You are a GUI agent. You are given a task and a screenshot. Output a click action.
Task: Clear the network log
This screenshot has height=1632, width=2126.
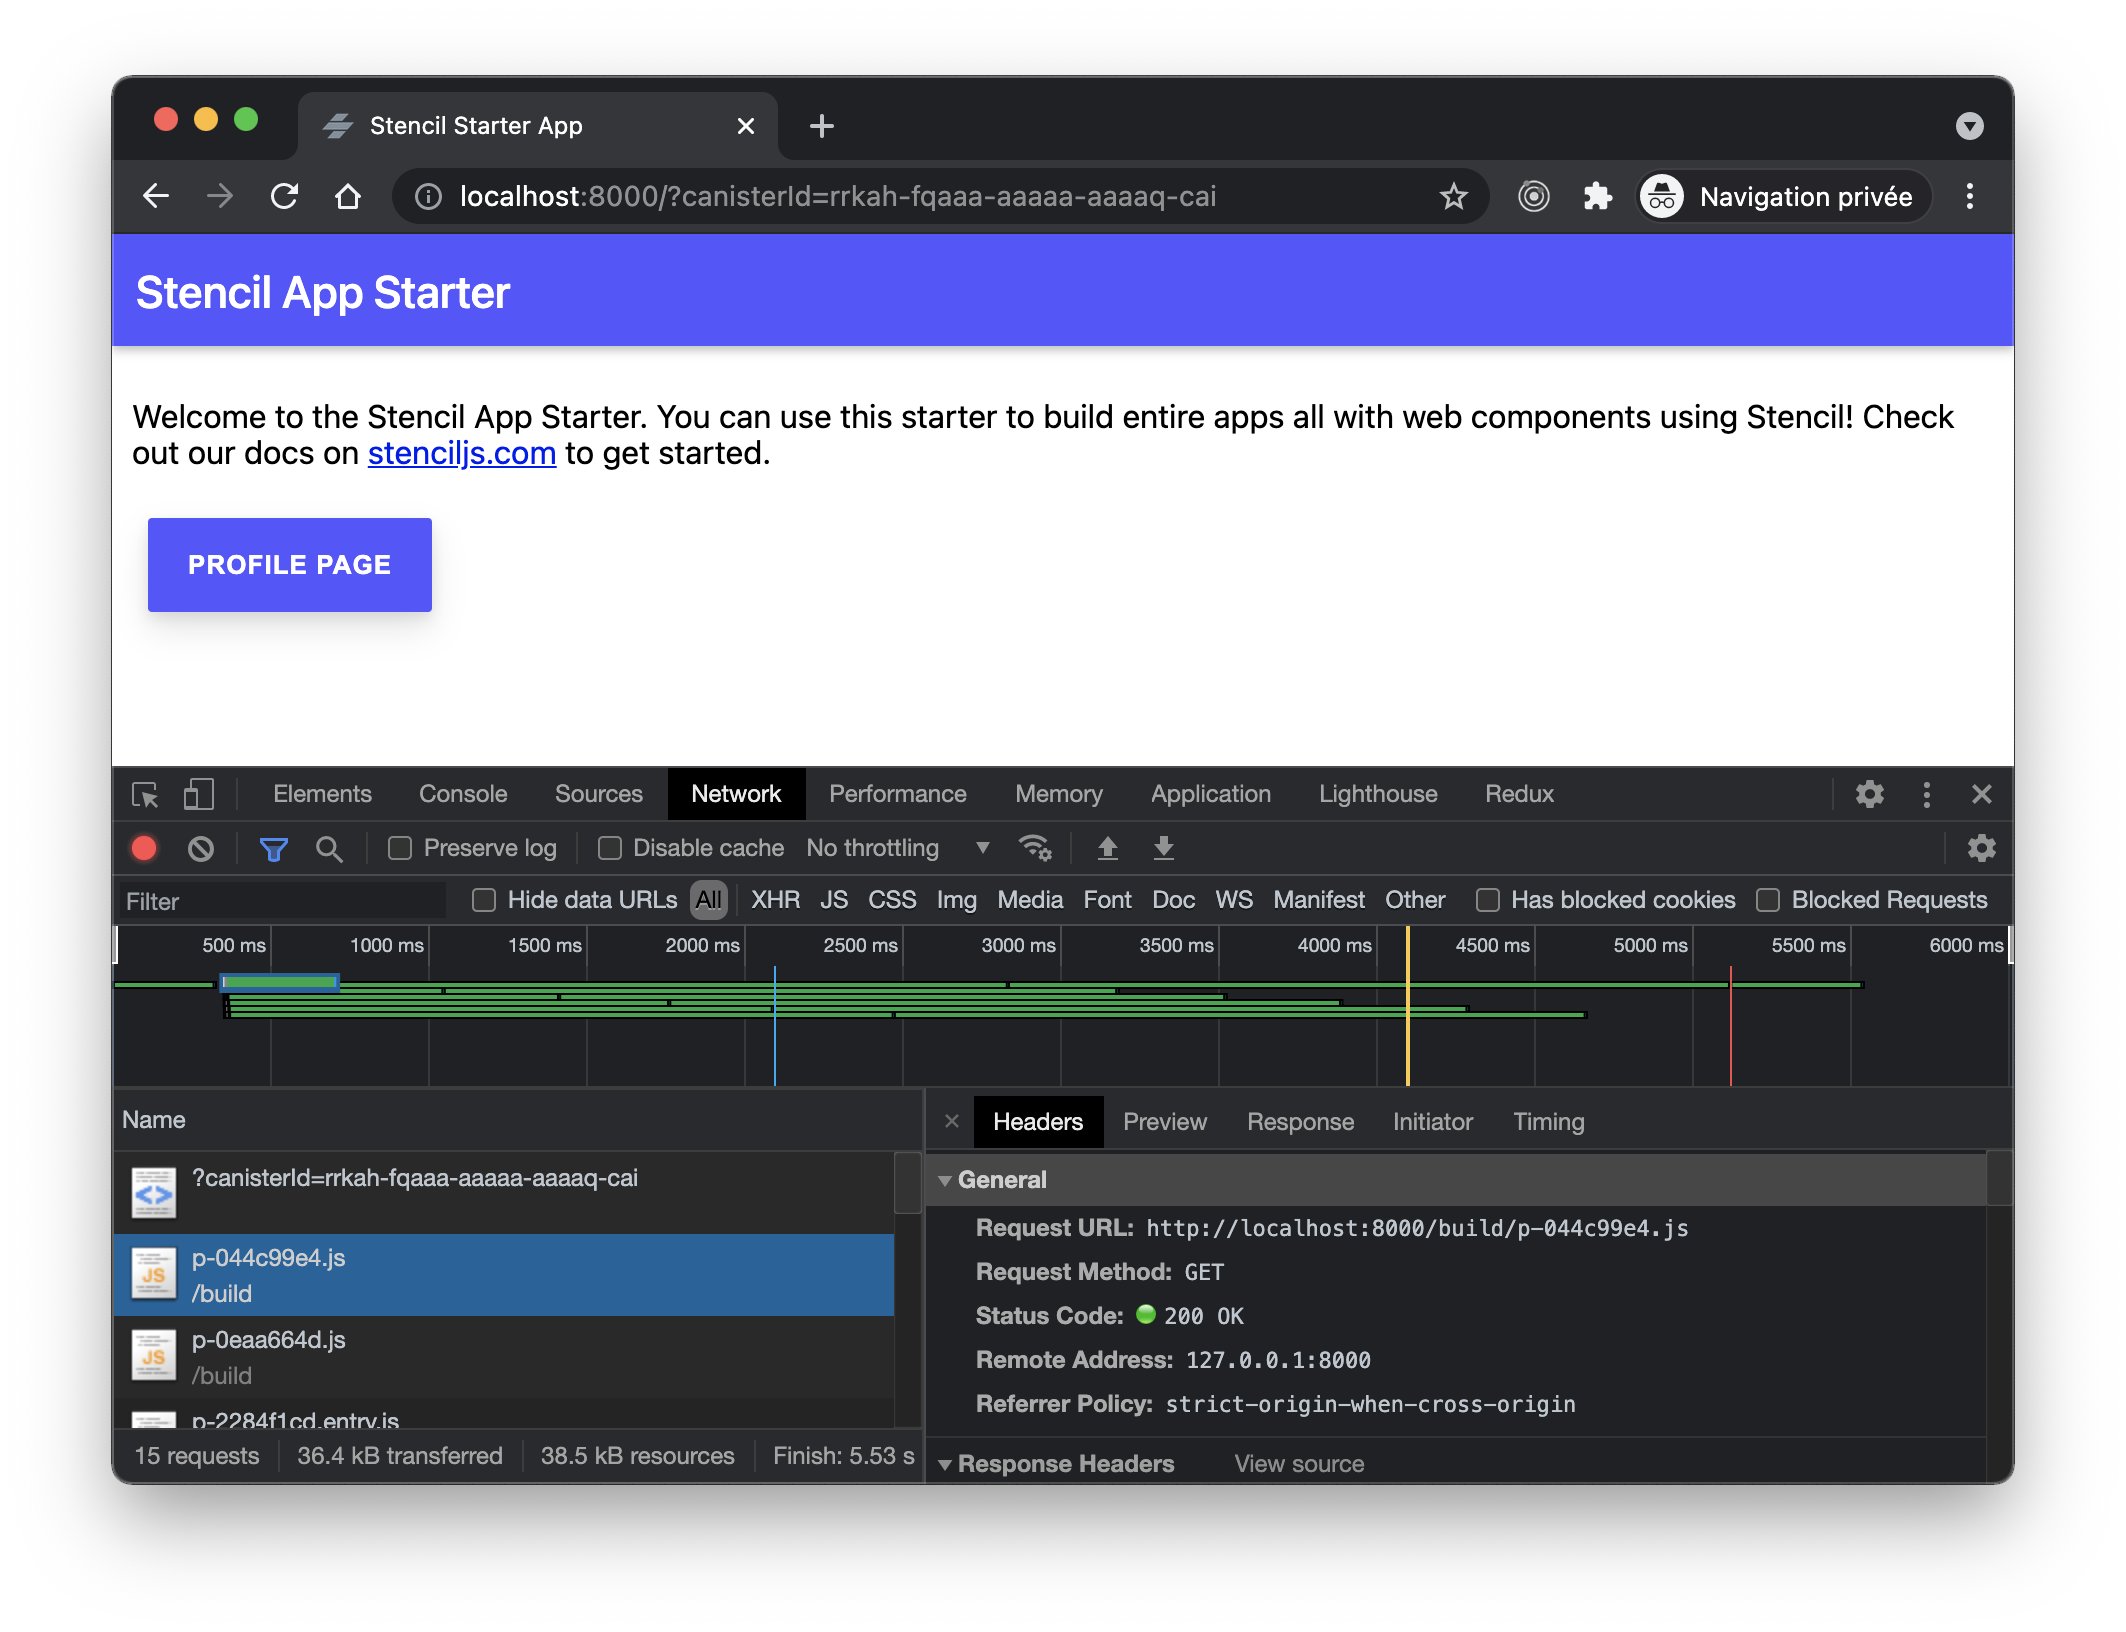201,848
